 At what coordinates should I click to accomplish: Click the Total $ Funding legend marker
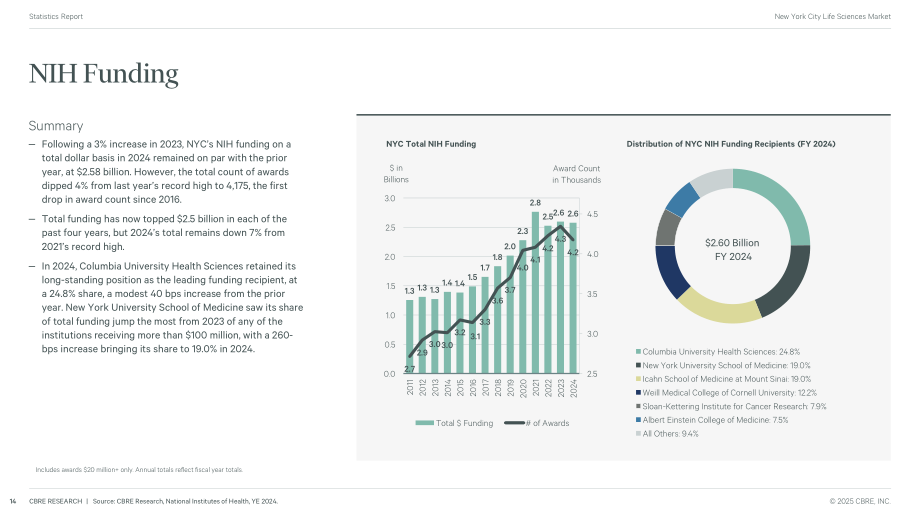(x=424, y=423)
